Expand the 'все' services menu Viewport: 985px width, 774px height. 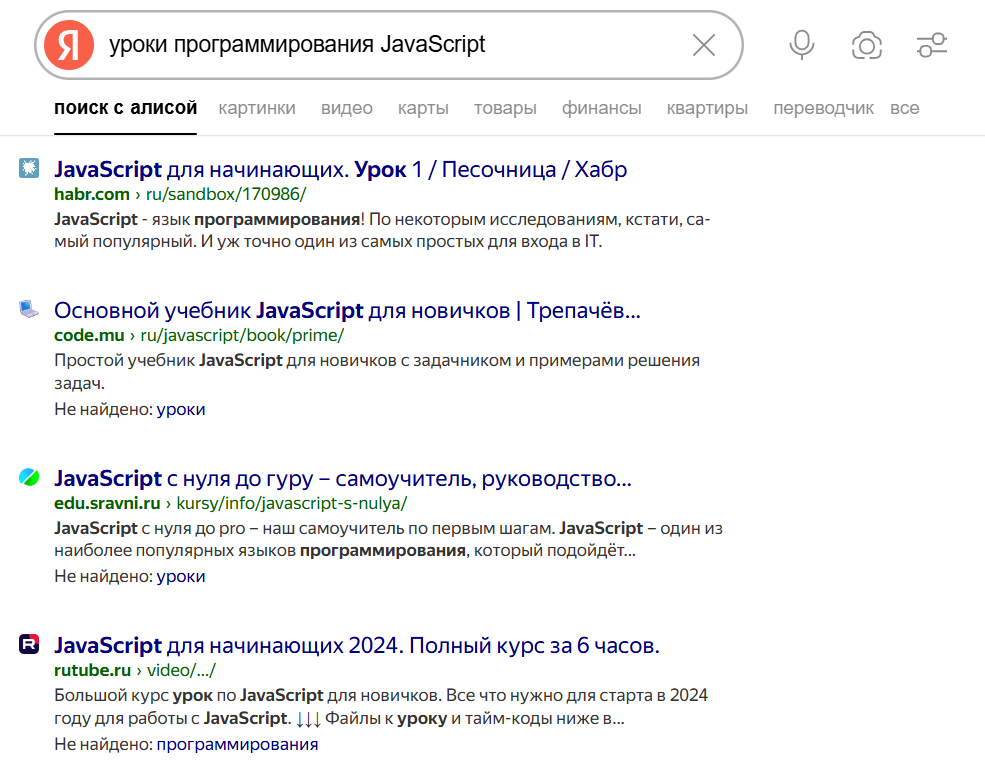(x=905, y=108)
